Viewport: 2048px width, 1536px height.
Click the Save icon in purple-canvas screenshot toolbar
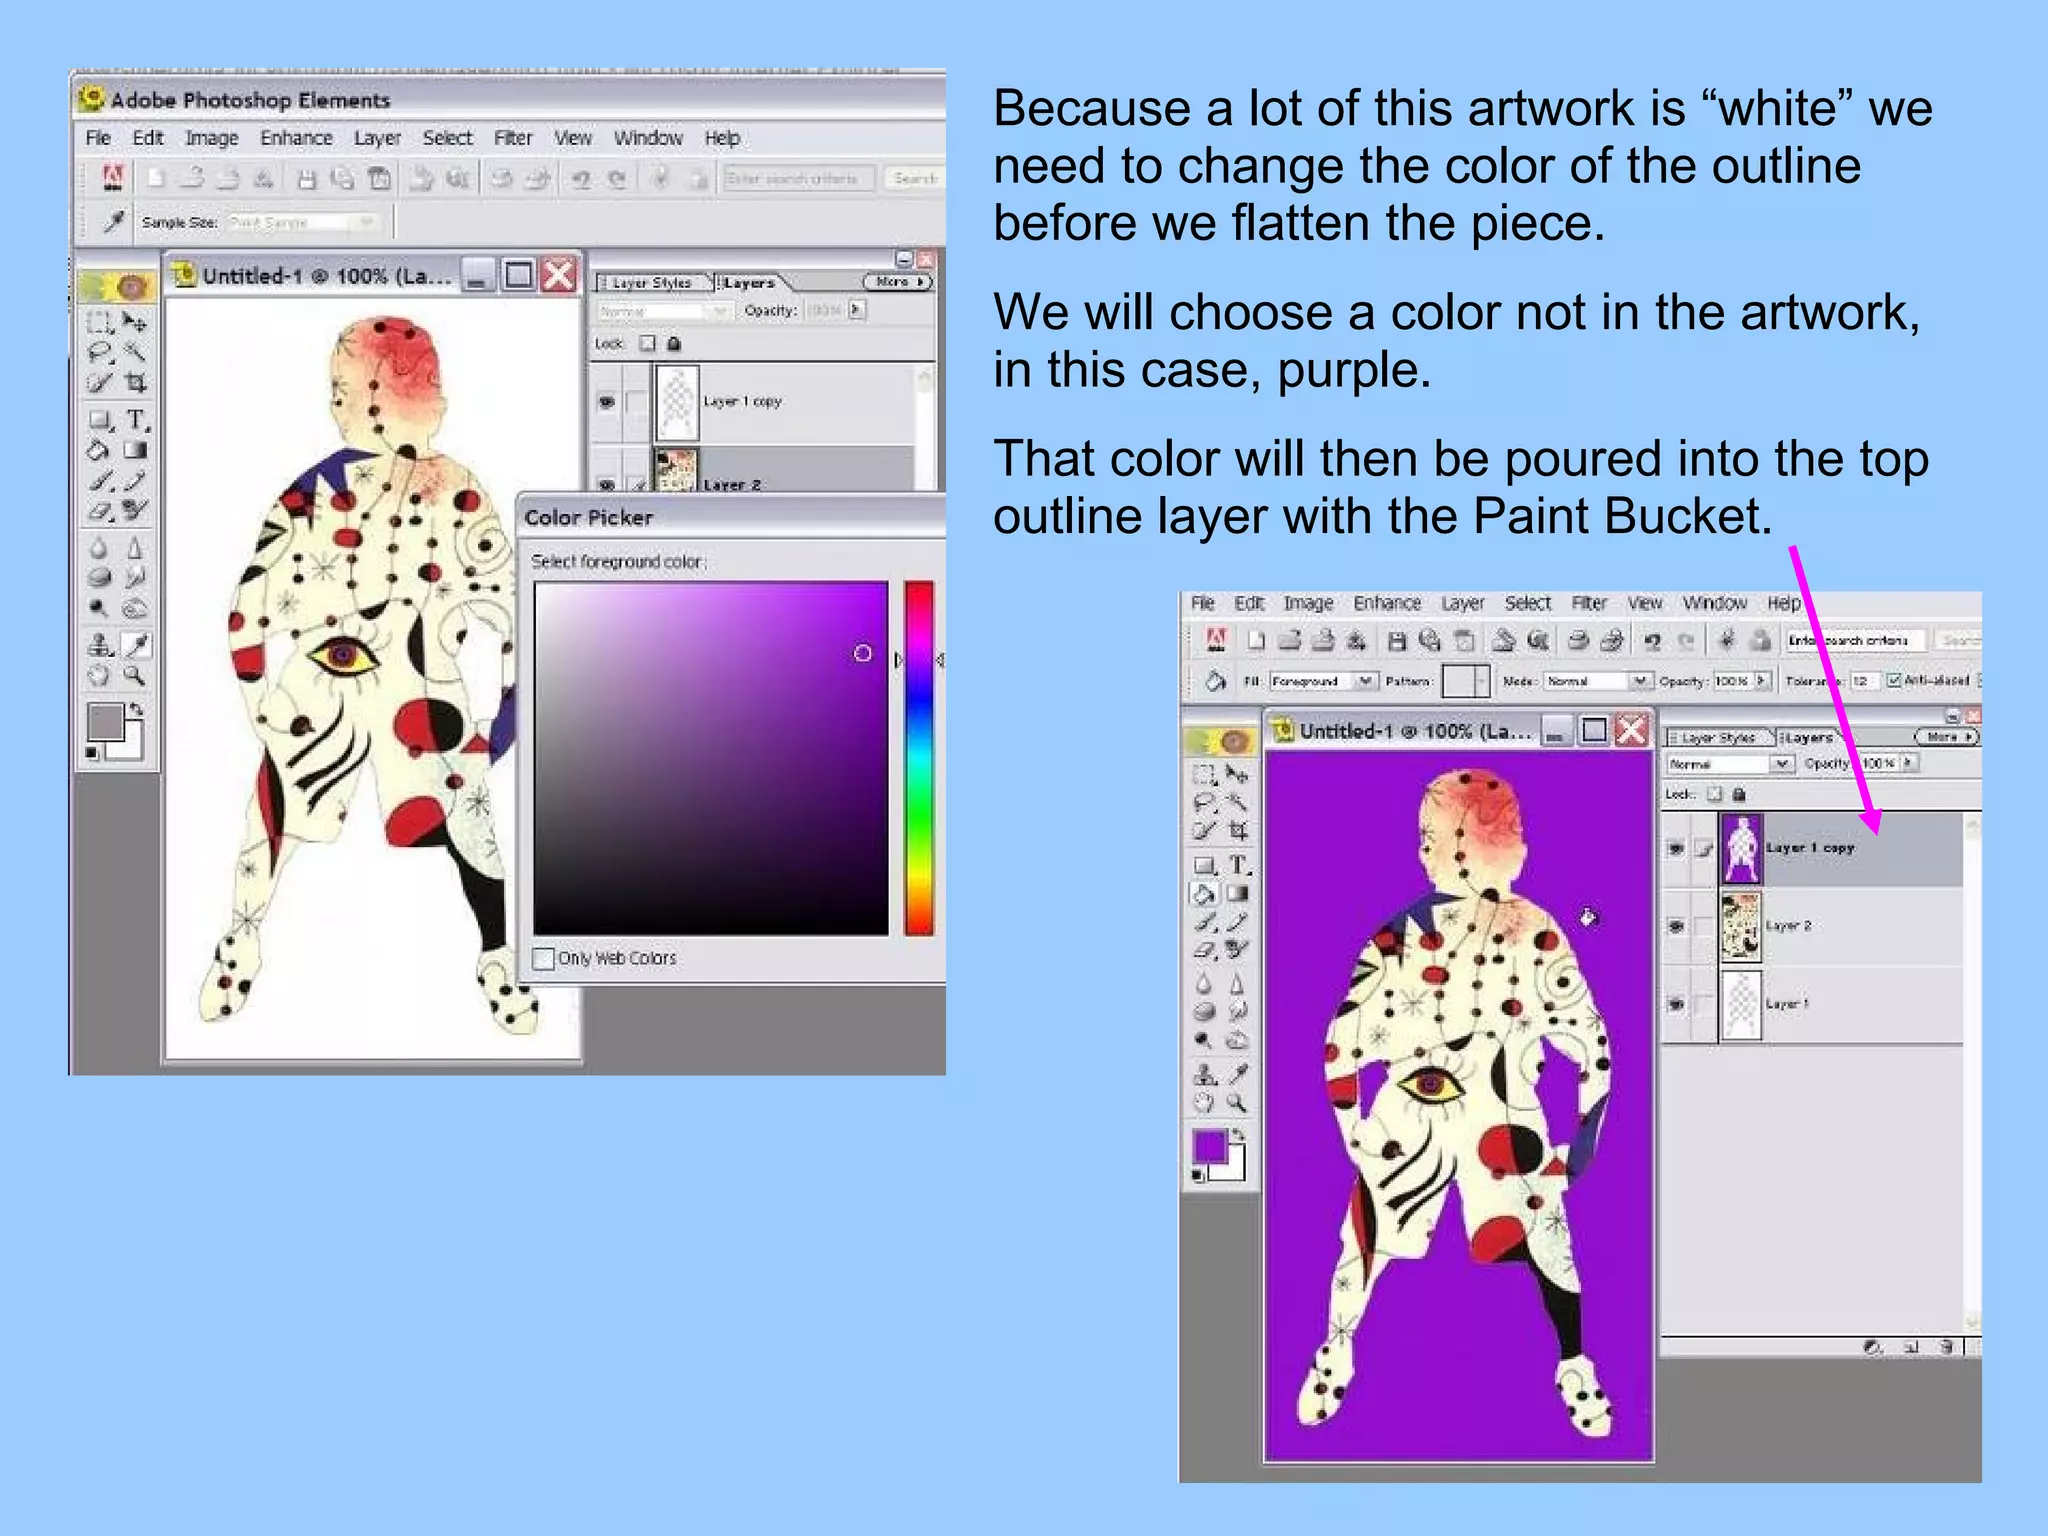point(1397,640)
